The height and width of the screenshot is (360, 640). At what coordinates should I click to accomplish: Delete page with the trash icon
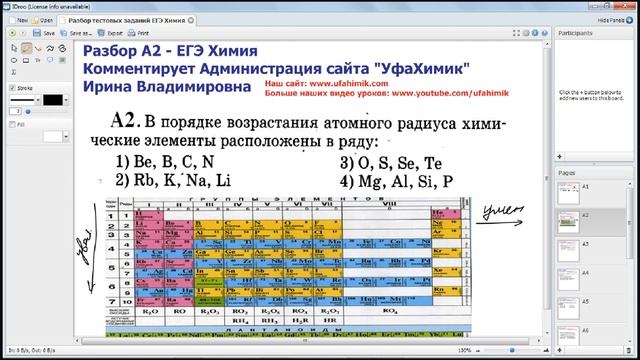pyautogui.click(x=629, y=350)
